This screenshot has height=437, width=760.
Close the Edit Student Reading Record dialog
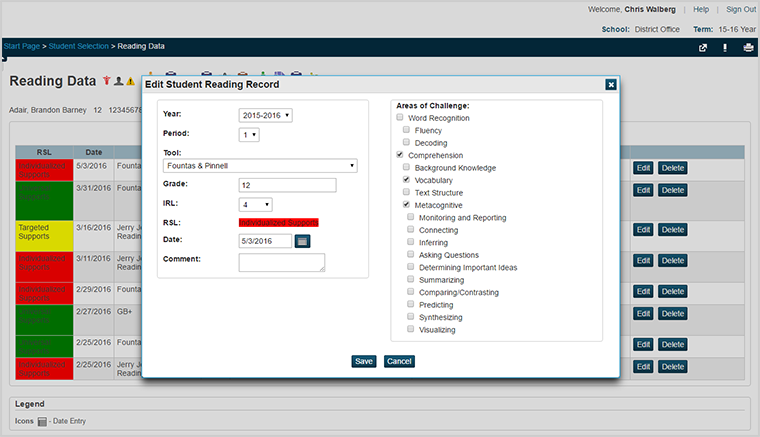point(610,85)
